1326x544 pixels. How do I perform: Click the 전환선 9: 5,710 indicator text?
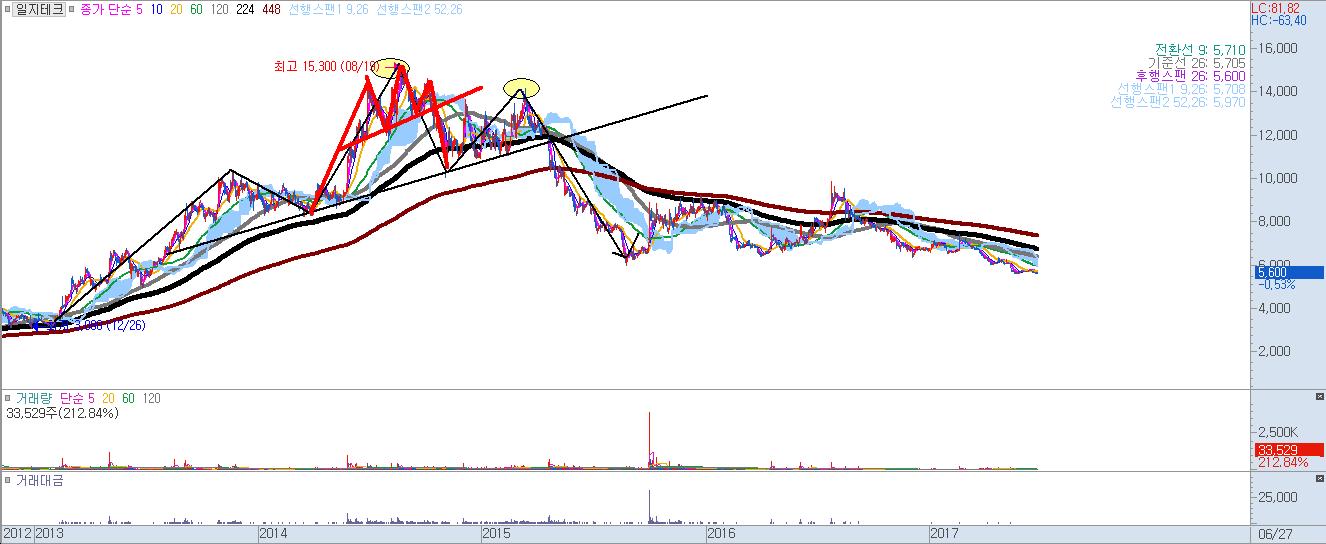1200,48
